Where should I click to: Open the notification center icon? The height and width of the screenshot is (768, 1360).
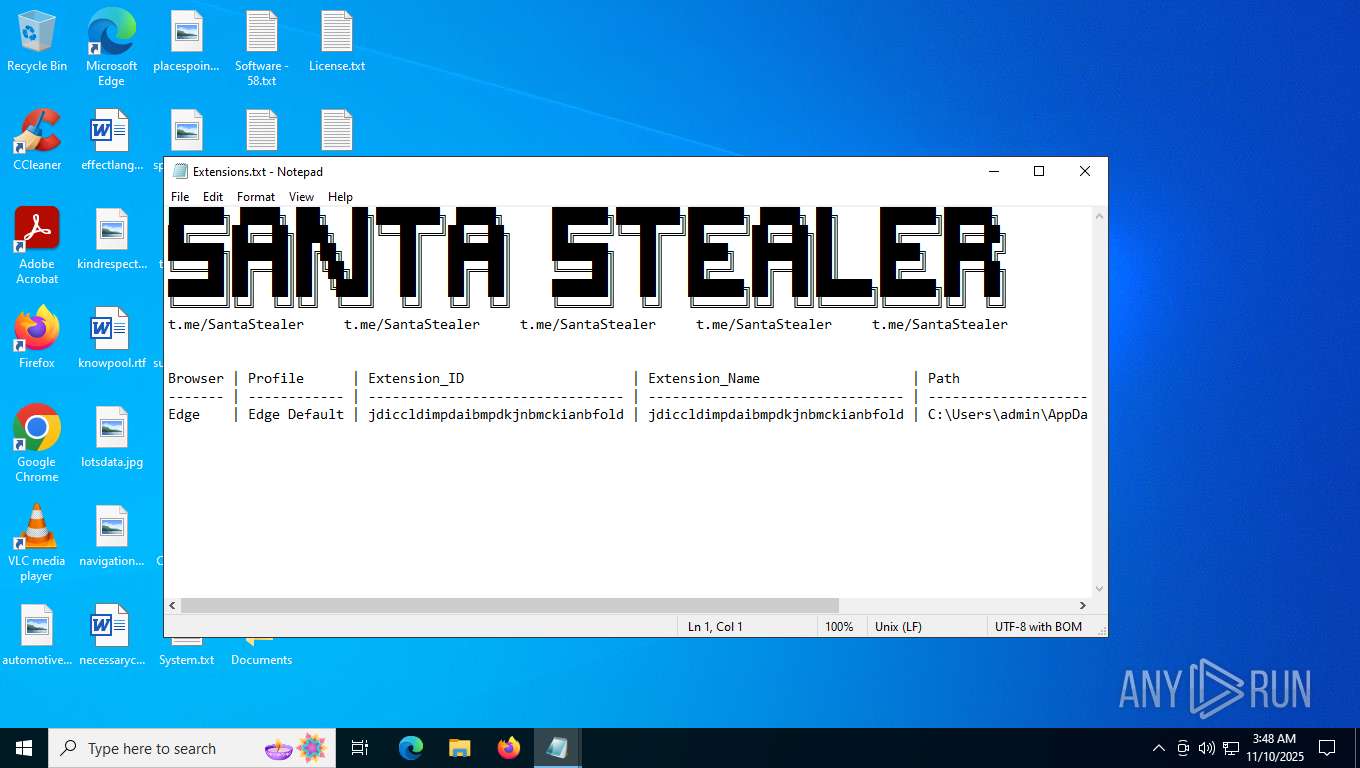[x=1327, y=748]
